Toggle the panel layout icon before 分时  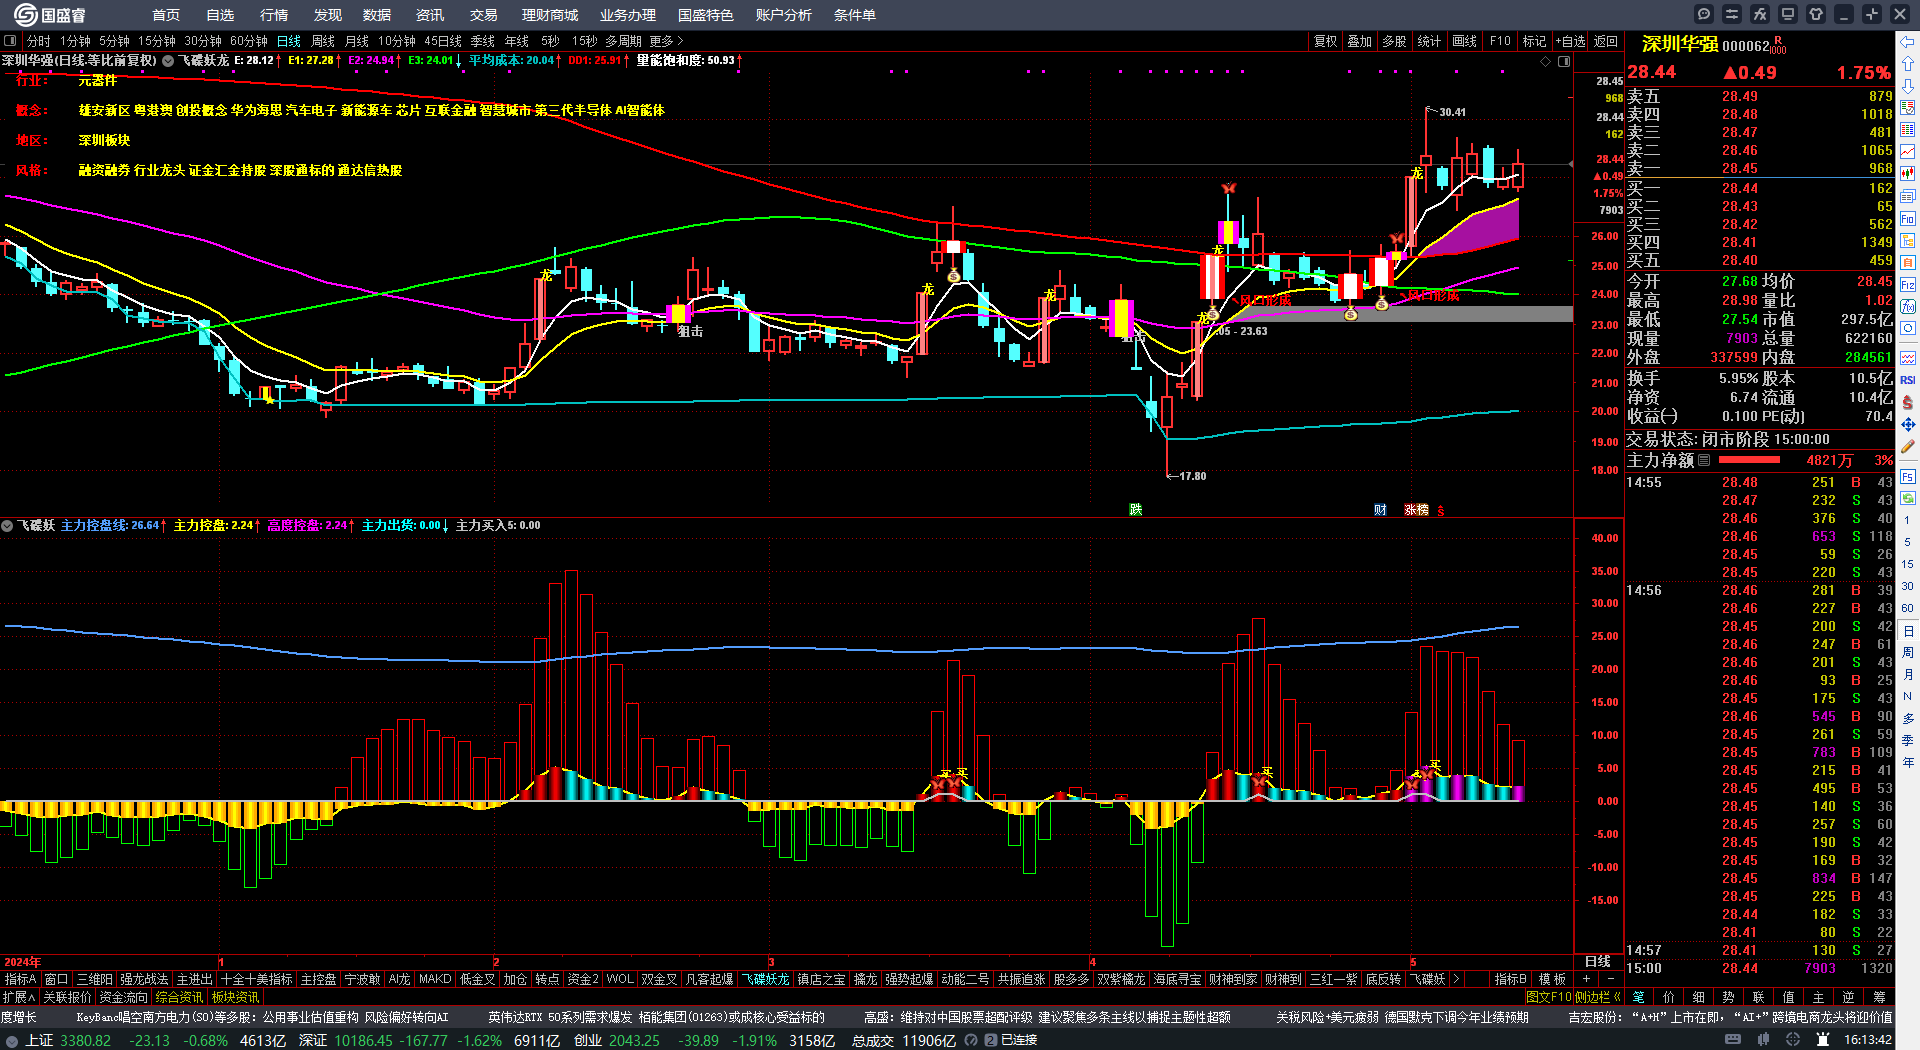click(x=10, y=41)
